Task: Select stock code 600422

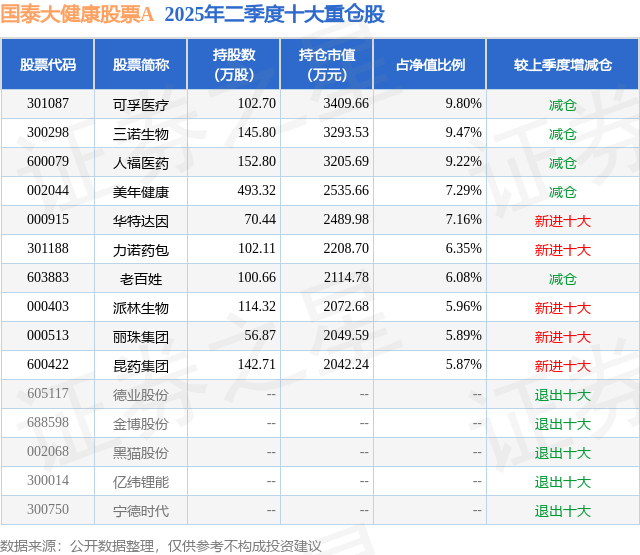Action: [48, 364]
